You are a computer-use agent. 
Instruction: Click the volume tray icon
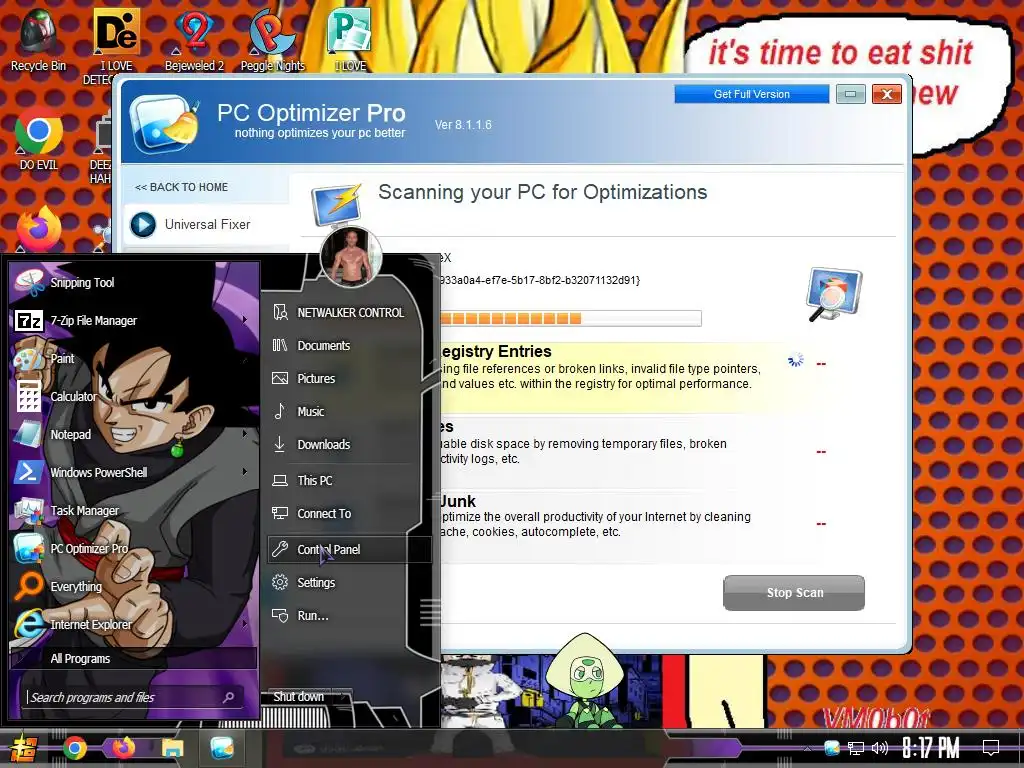click(880, 748)
